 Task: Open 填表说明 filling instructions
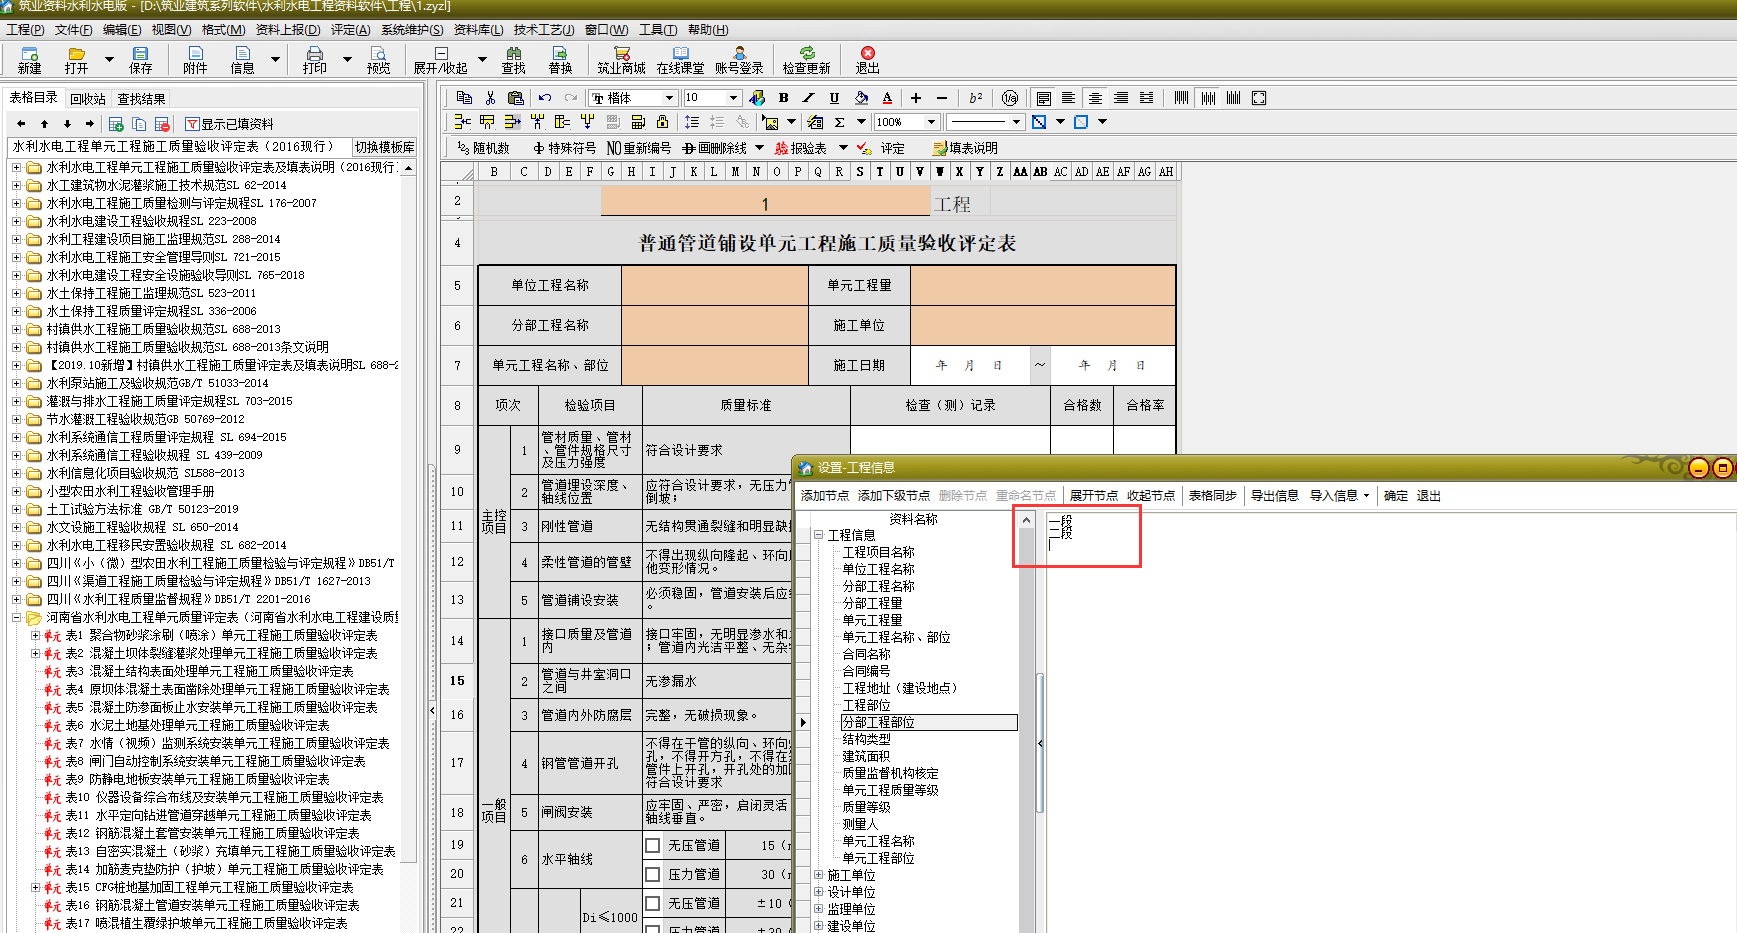point(965,148)
